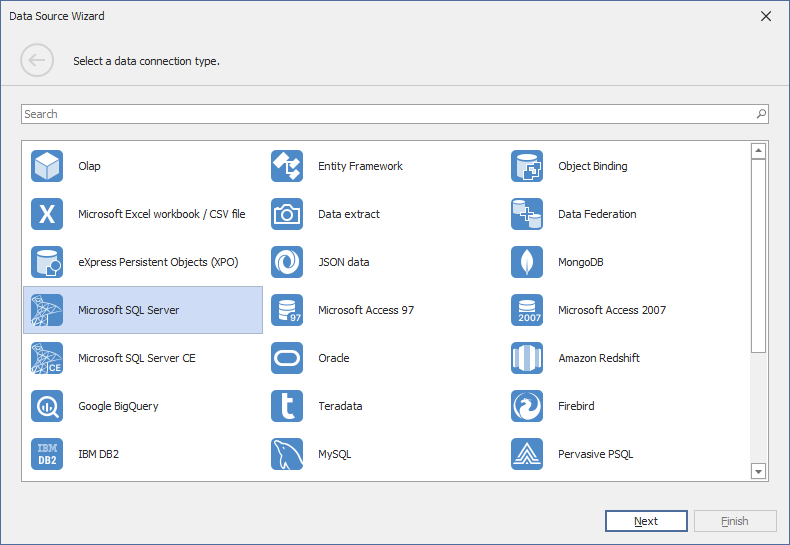Viewport: 790px width, 545px height.
Task: Click the Finish button
Action: point(735,521)
